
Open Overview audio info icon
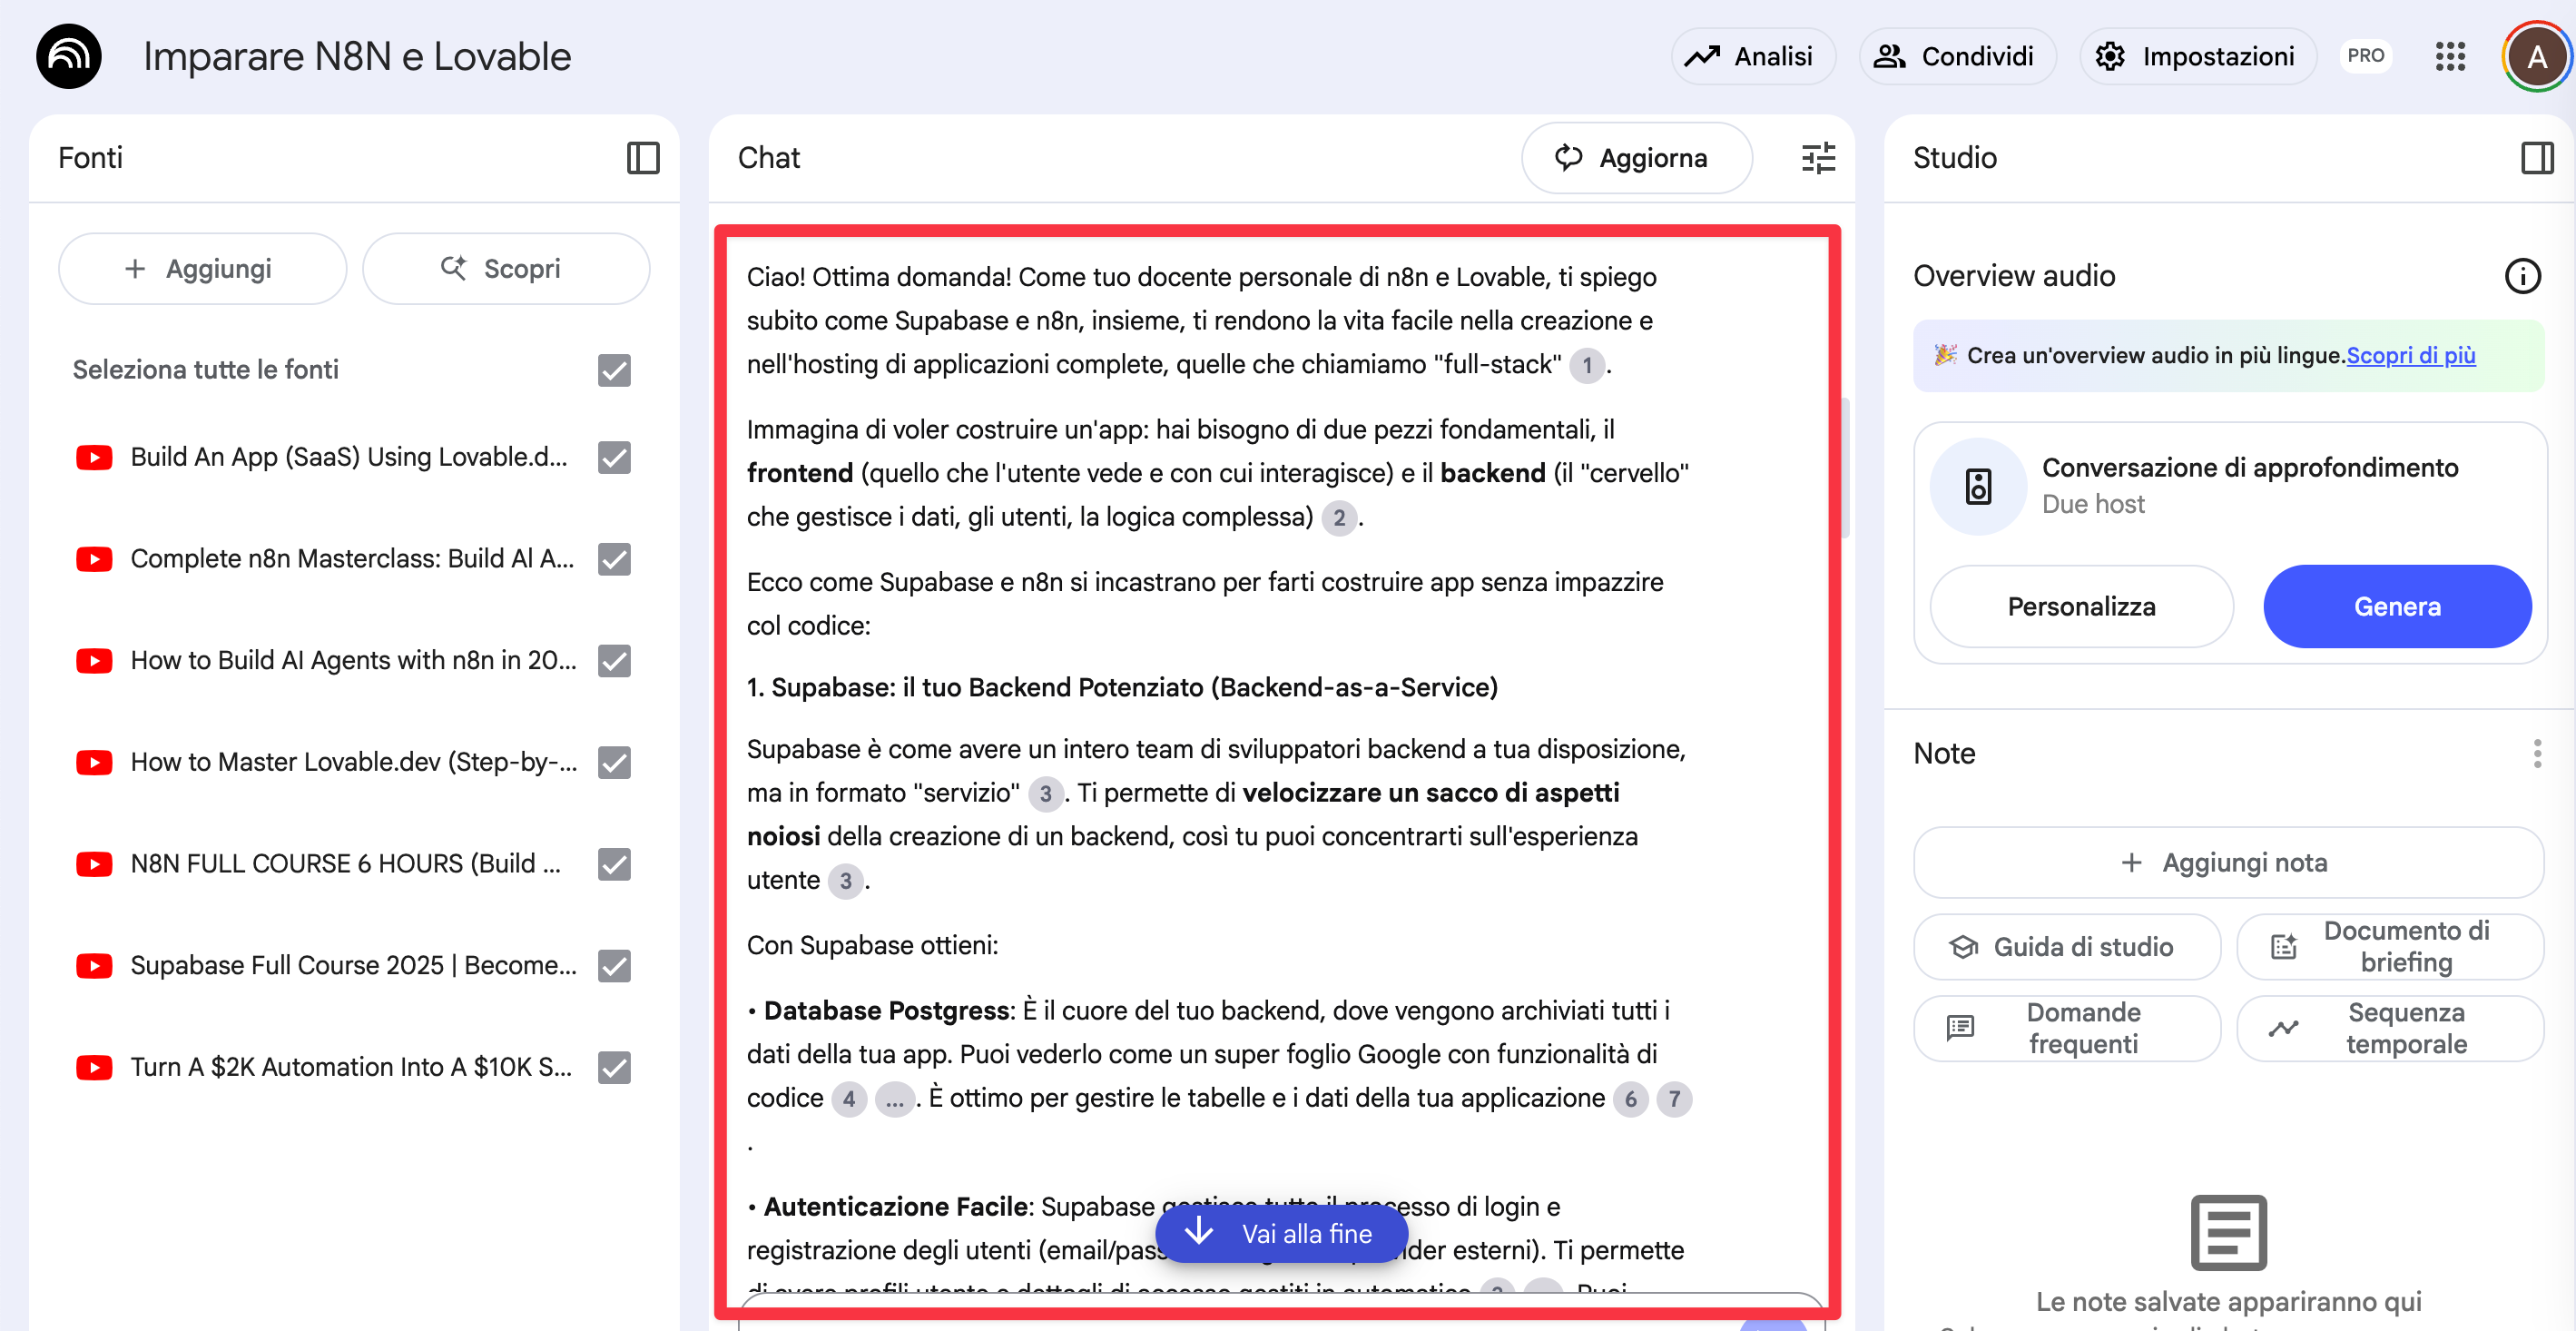tap(2521, 276)
